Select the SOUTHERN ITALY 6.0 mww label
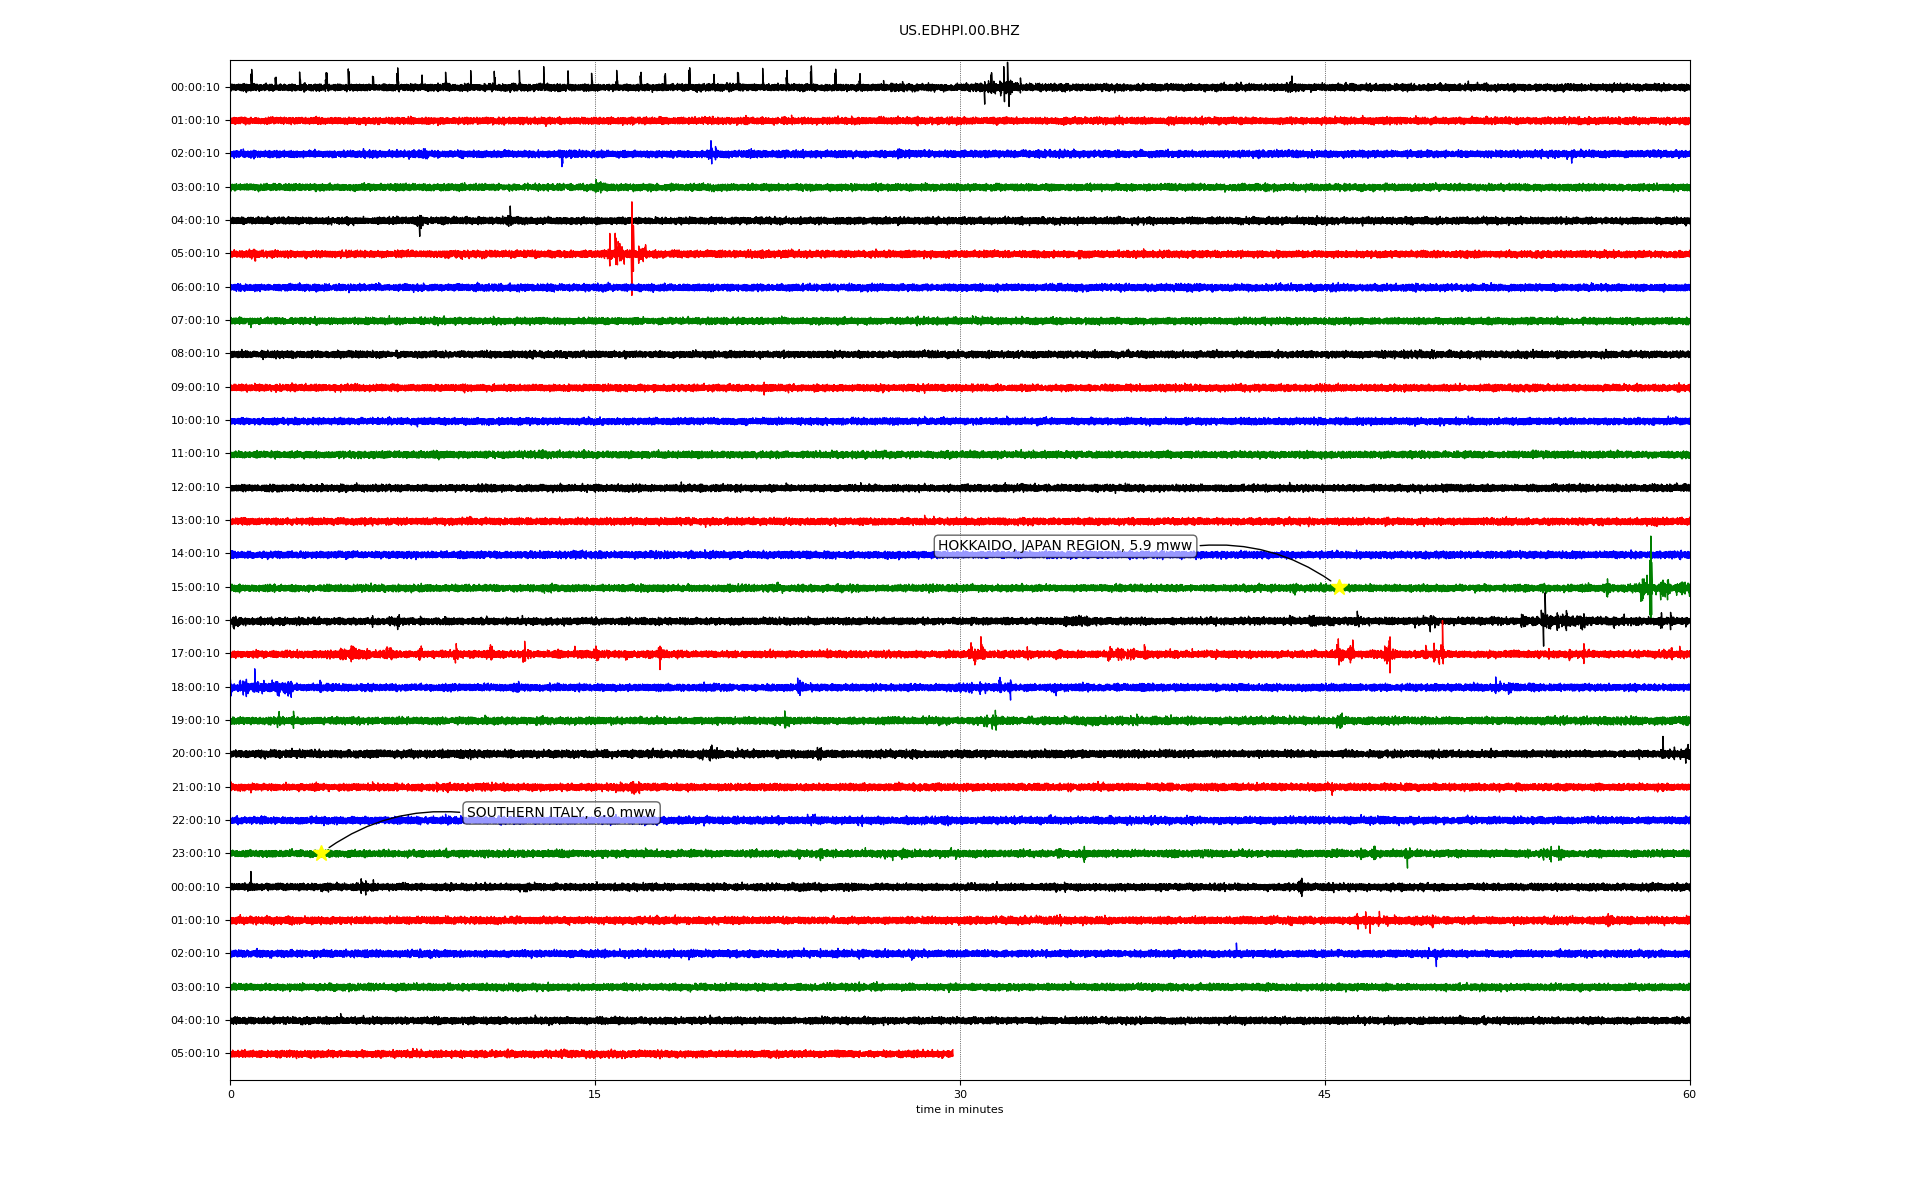 click(x=560, y=813)
